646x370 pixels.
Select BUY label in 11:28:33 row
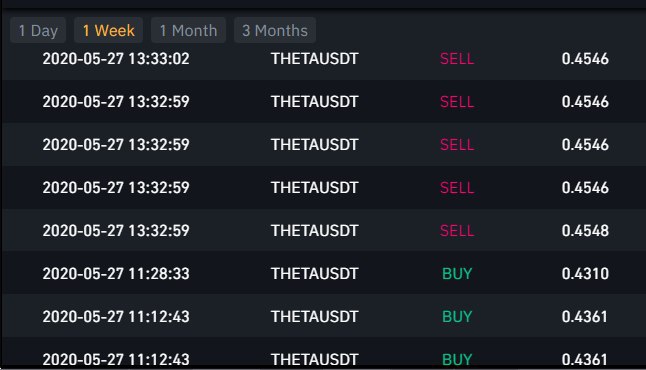click(457, 274)
